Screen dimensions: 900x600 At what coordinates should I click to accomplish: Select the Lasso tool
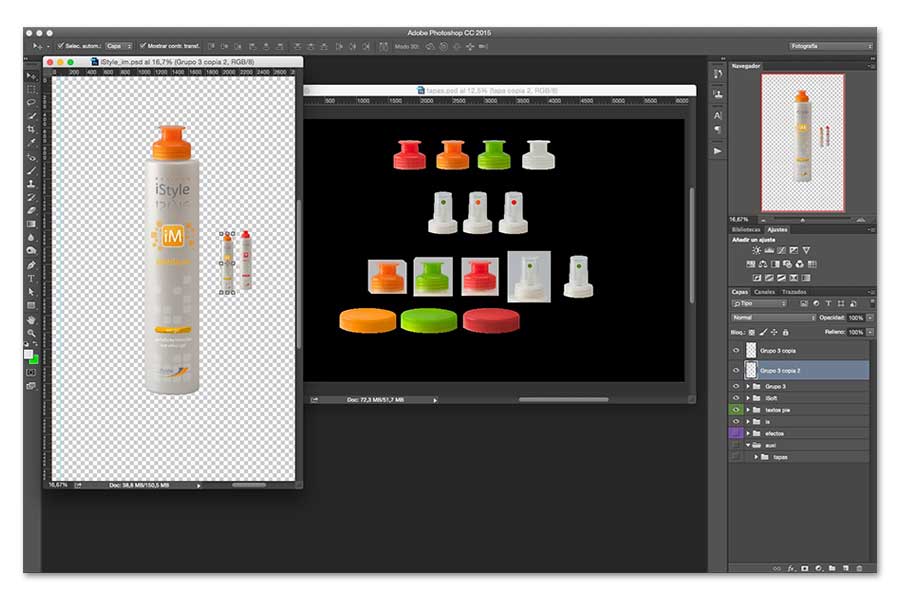[x=31, y=102]
